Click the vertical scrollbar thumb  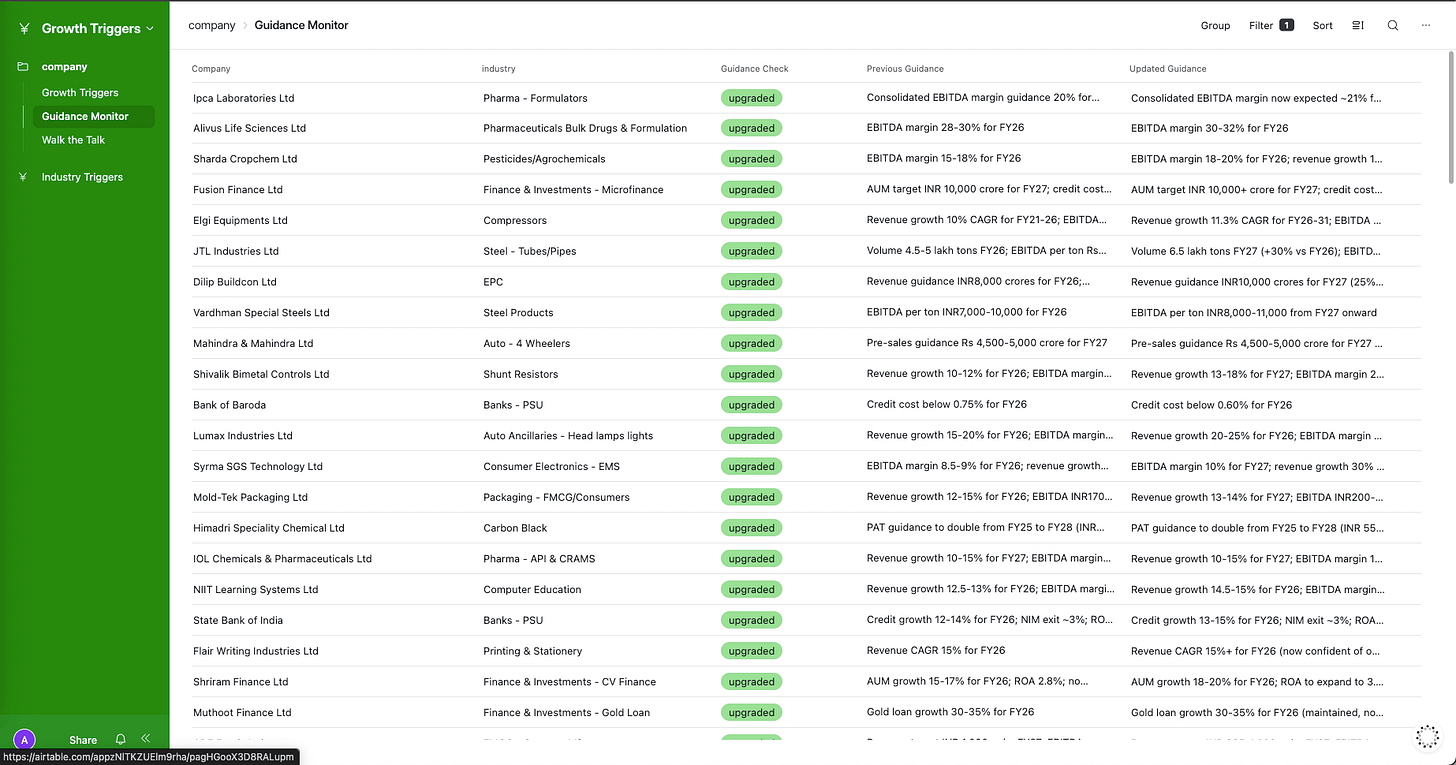pyautogui.click(x=1452, y=120)
